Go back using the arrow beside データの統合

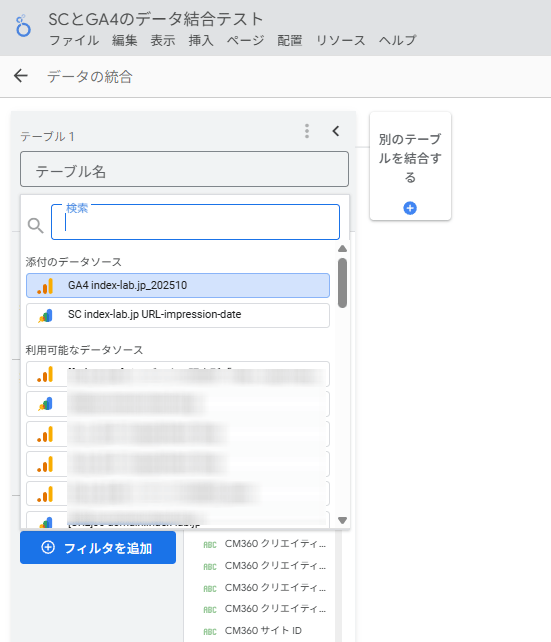click(20, 76)
